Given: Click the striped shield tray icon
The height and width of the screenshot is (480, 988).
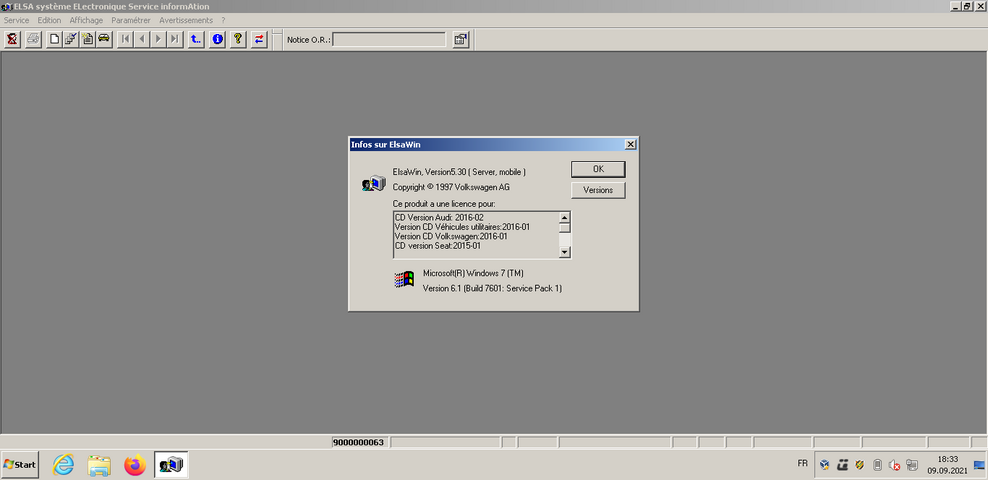Looking at the screenshot, I should point(859,466).
